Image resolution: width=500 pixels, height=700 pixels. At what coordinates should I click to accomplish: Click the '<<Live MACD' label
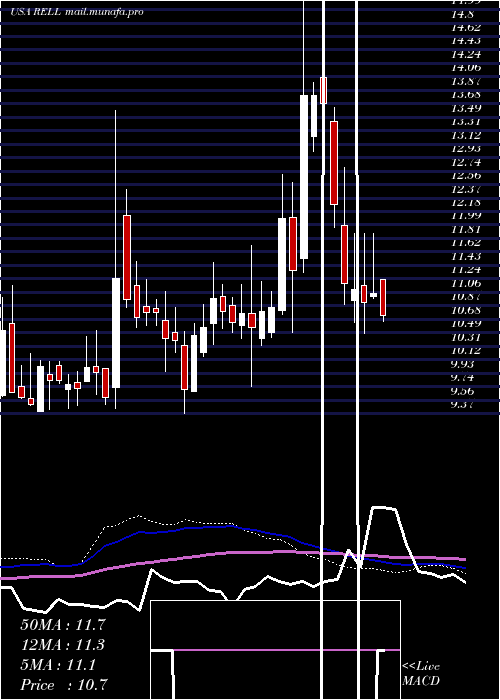click(421, 674)
